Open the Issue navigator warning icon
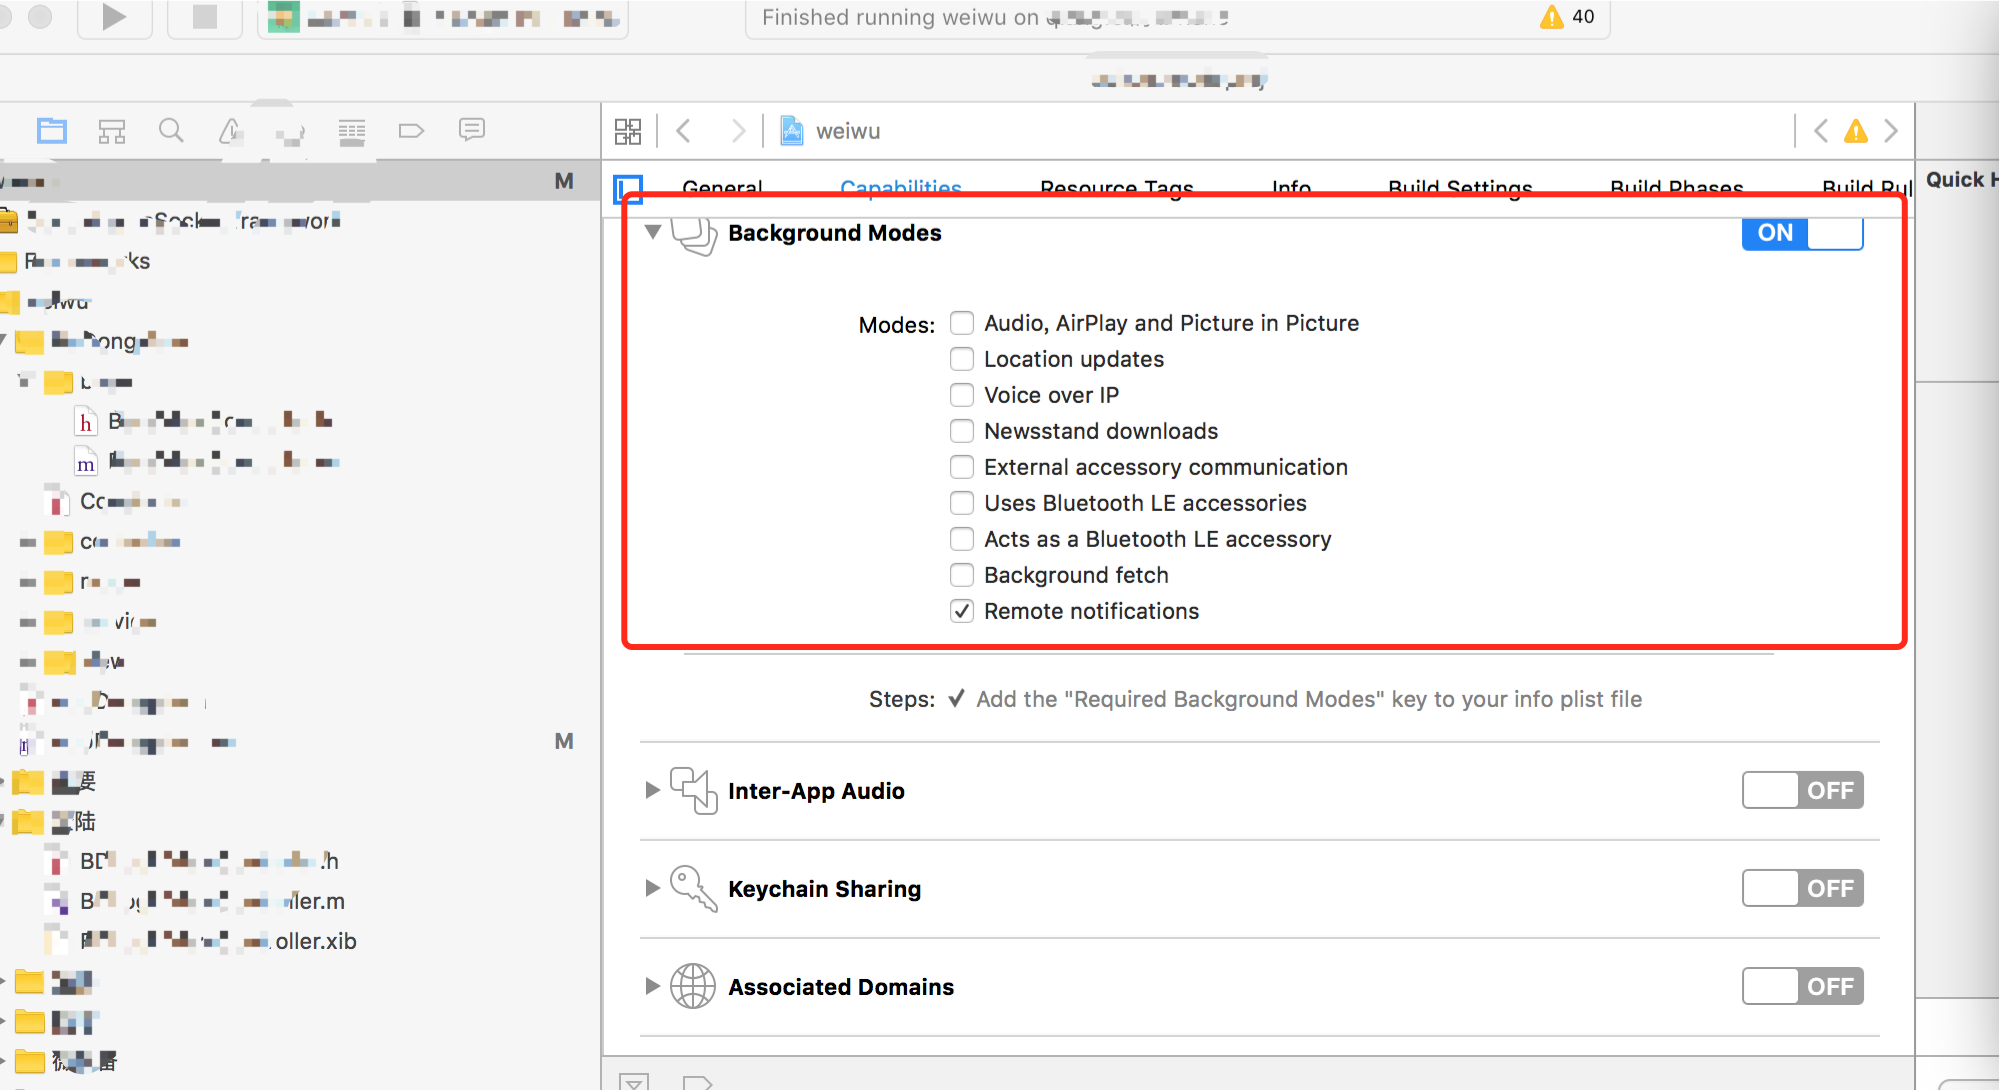Viewport: 2000px width, 1090px height. pyautogui.click(x=231, y=130)
